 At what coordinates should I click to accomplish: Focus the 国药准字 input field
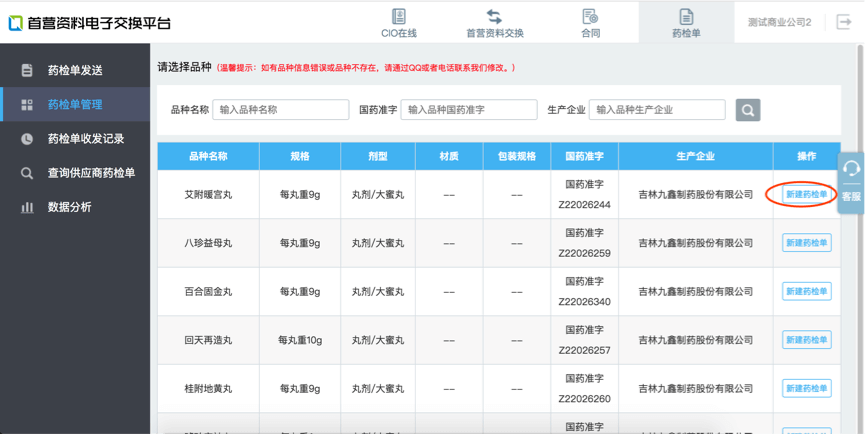[469, 110]
